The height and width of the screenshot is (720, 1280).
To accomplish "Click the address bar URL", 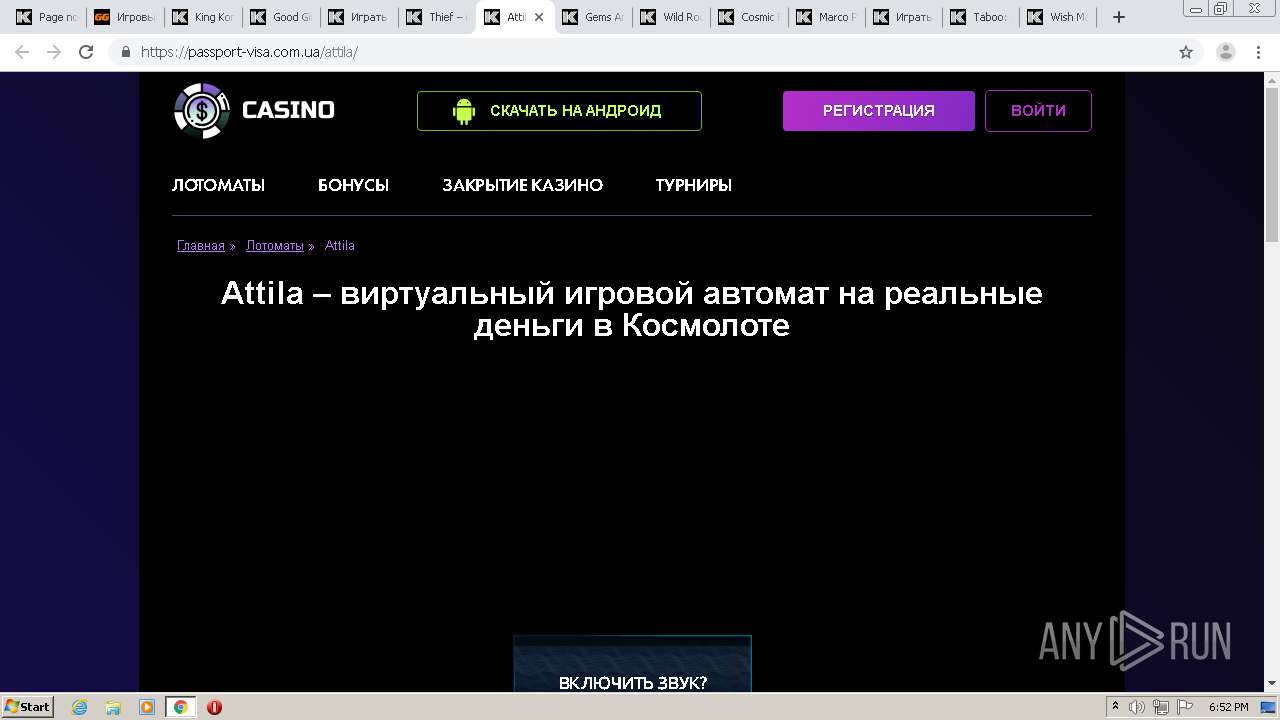I will click(x=249, y=52).
